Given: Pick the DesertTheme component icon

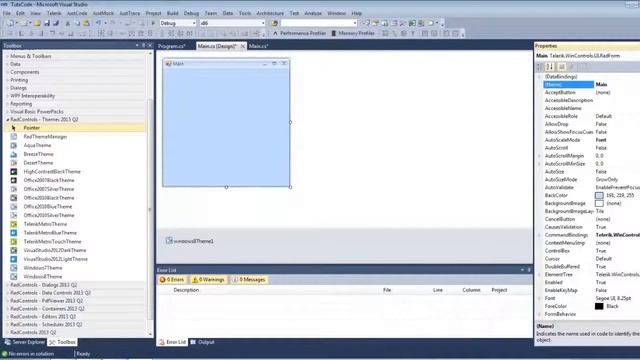Looking at the screenshot, I should click(14, 163).
